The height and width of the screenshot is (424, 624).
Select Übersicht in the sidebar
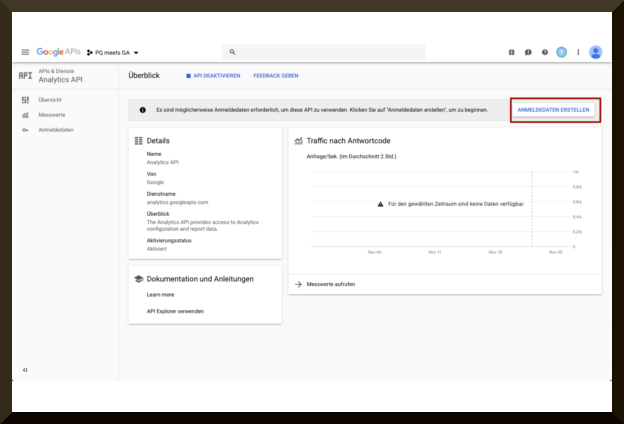coord(50,100)
